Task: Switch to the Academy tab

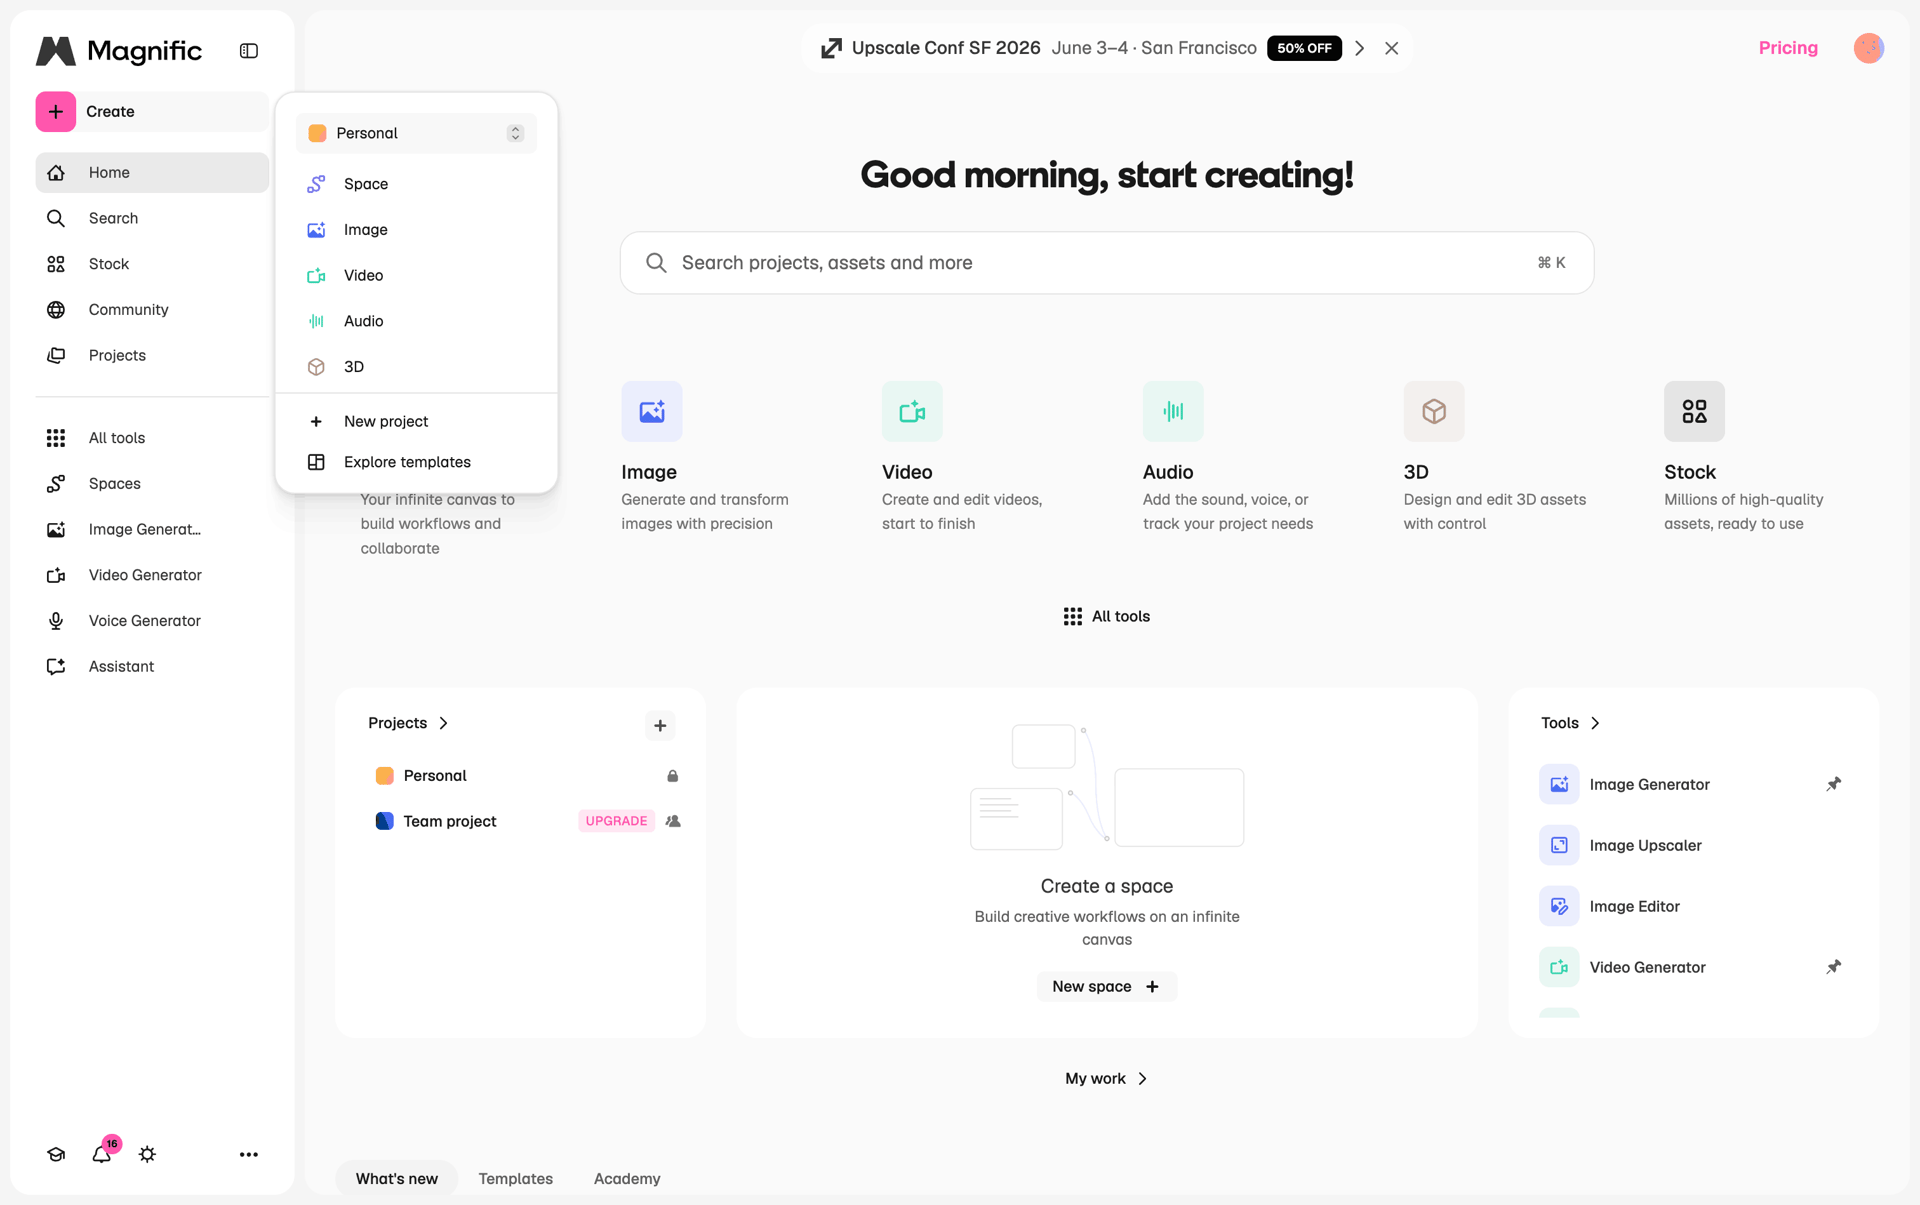Action: click(x=627, y=1179)
